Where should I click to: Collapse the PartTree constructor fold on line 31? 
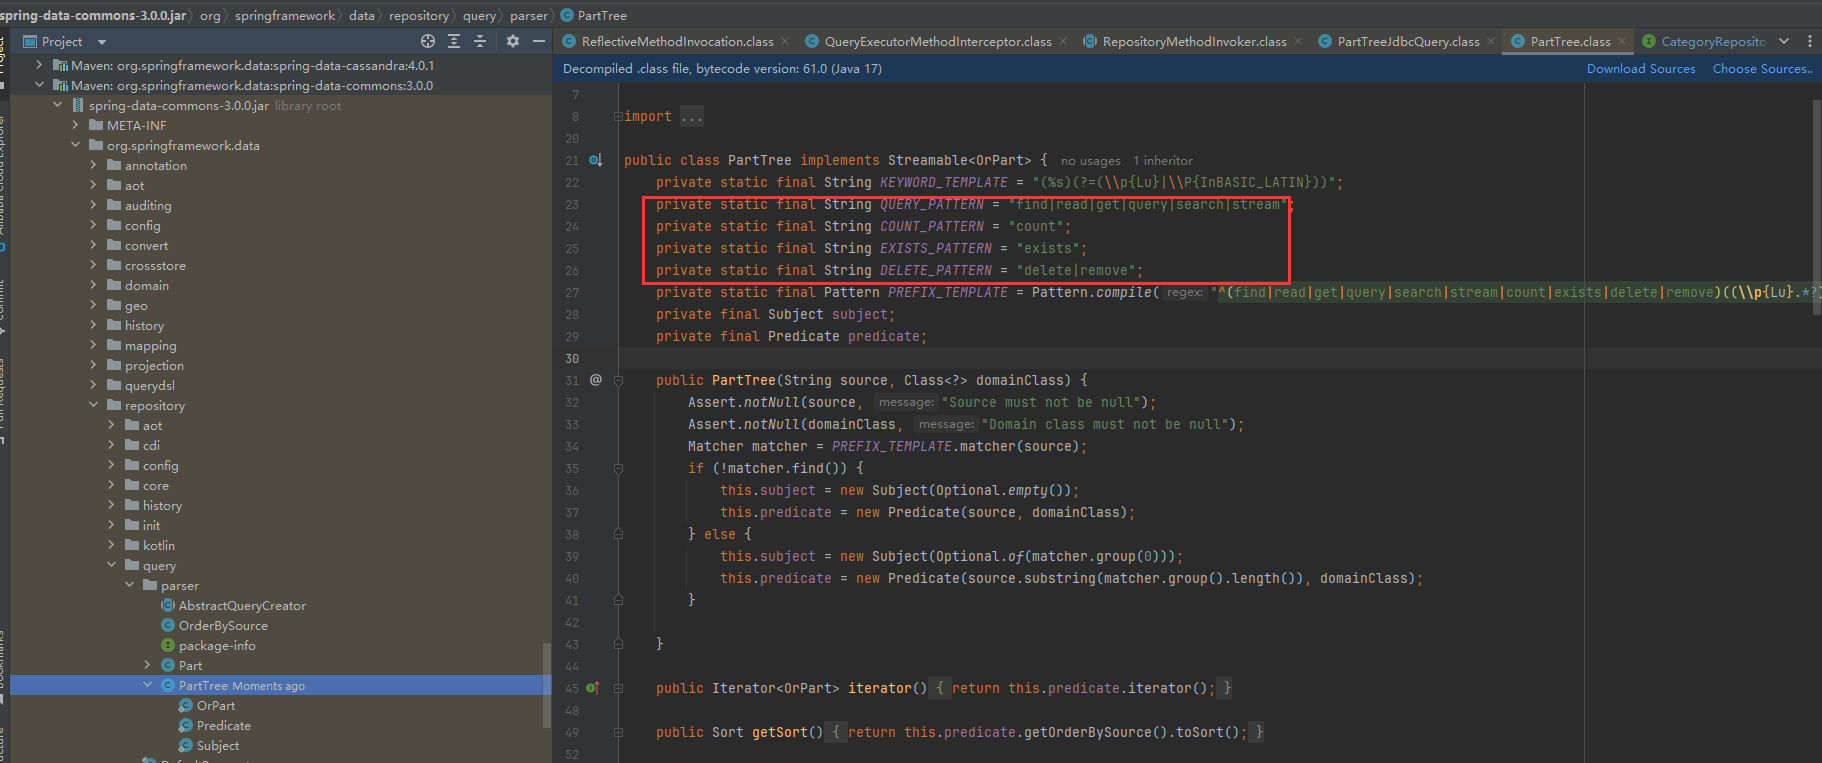tap(618, 380)
